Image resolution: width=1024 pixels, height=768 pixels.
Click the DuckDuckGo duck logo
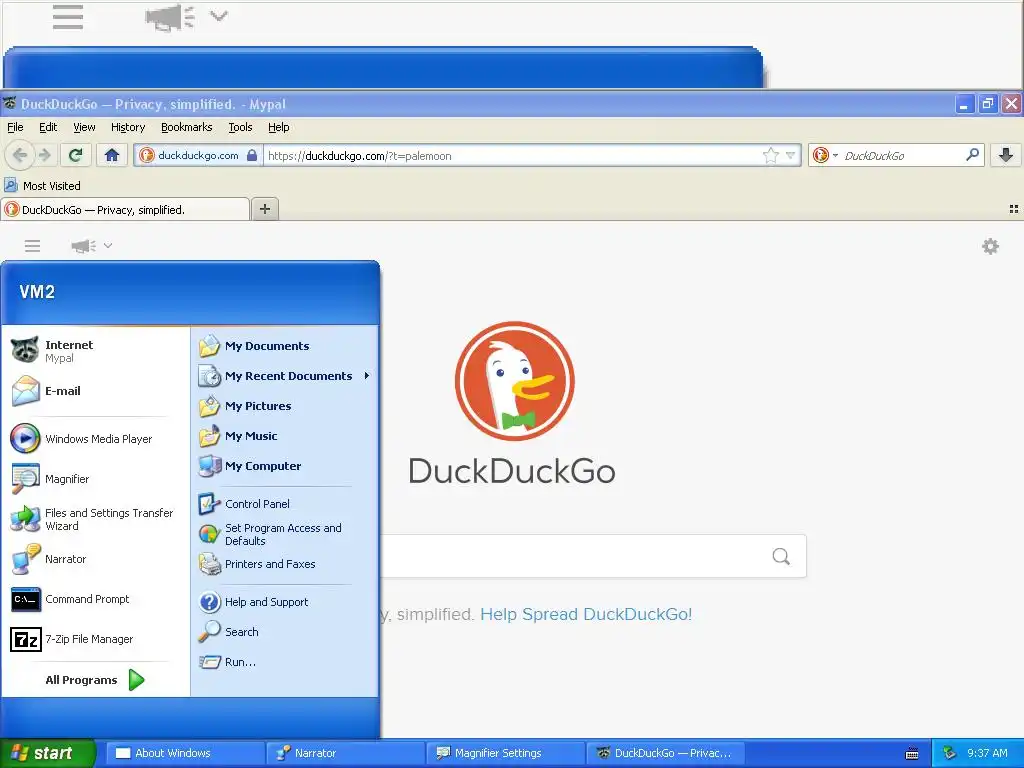click(x=515, y=381)
